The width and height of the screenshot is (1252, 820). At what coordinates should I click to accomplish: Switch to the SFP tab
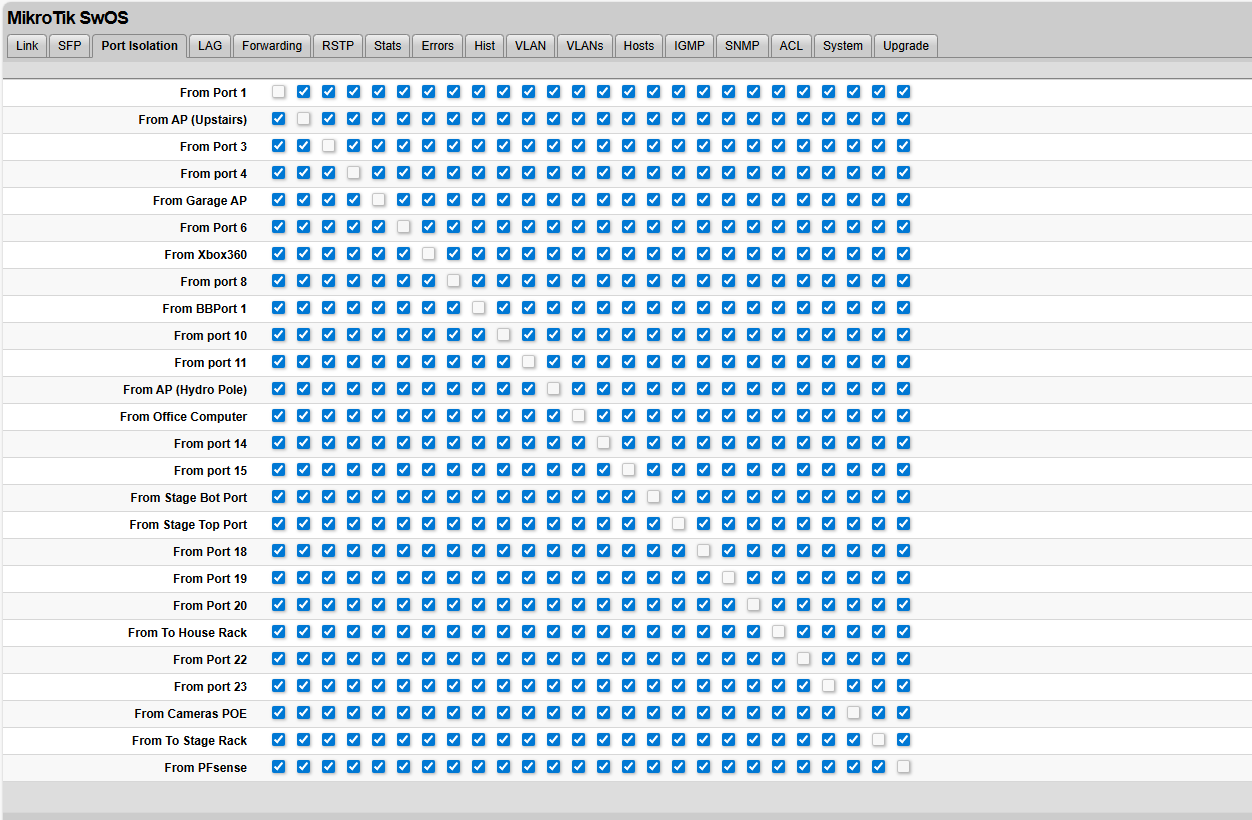tap(69, 46)
